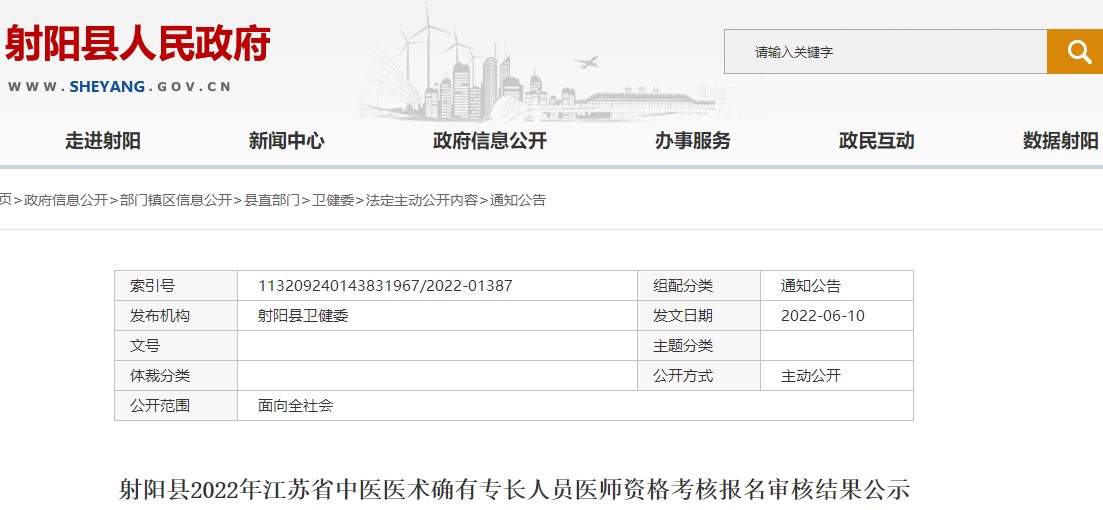Click the orange search magnifier icon
This screenshot has width=1103, height=510.
pos(1076,52)
